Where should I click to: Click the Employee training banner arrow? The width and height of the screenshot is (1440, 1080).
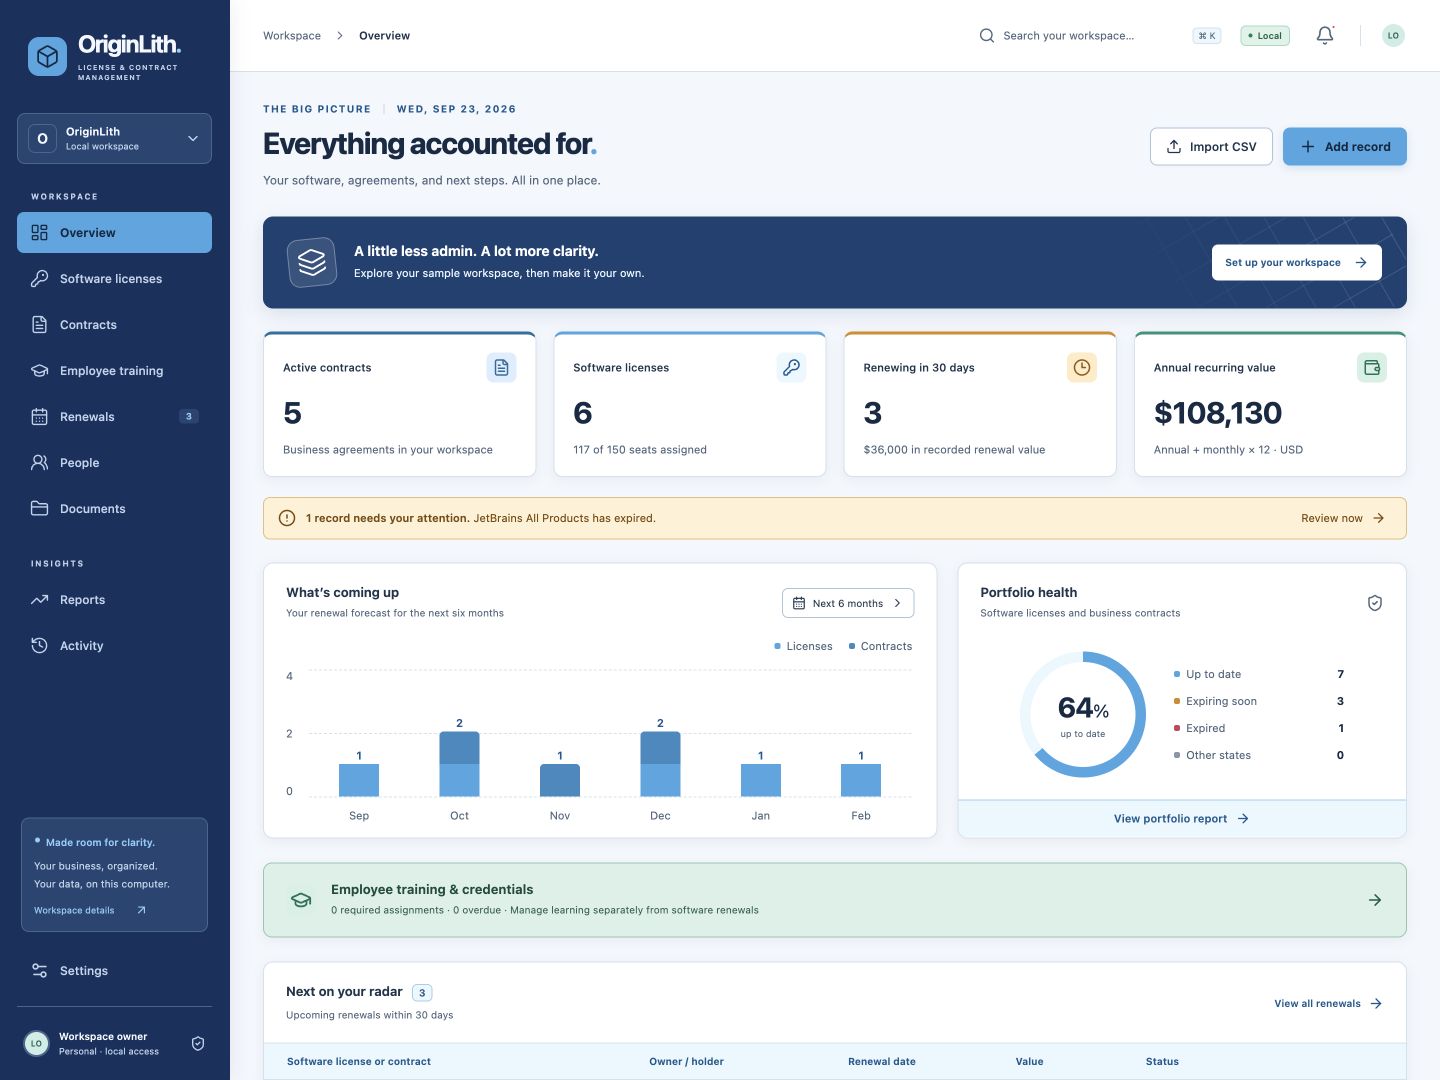tap(1375, 900)
